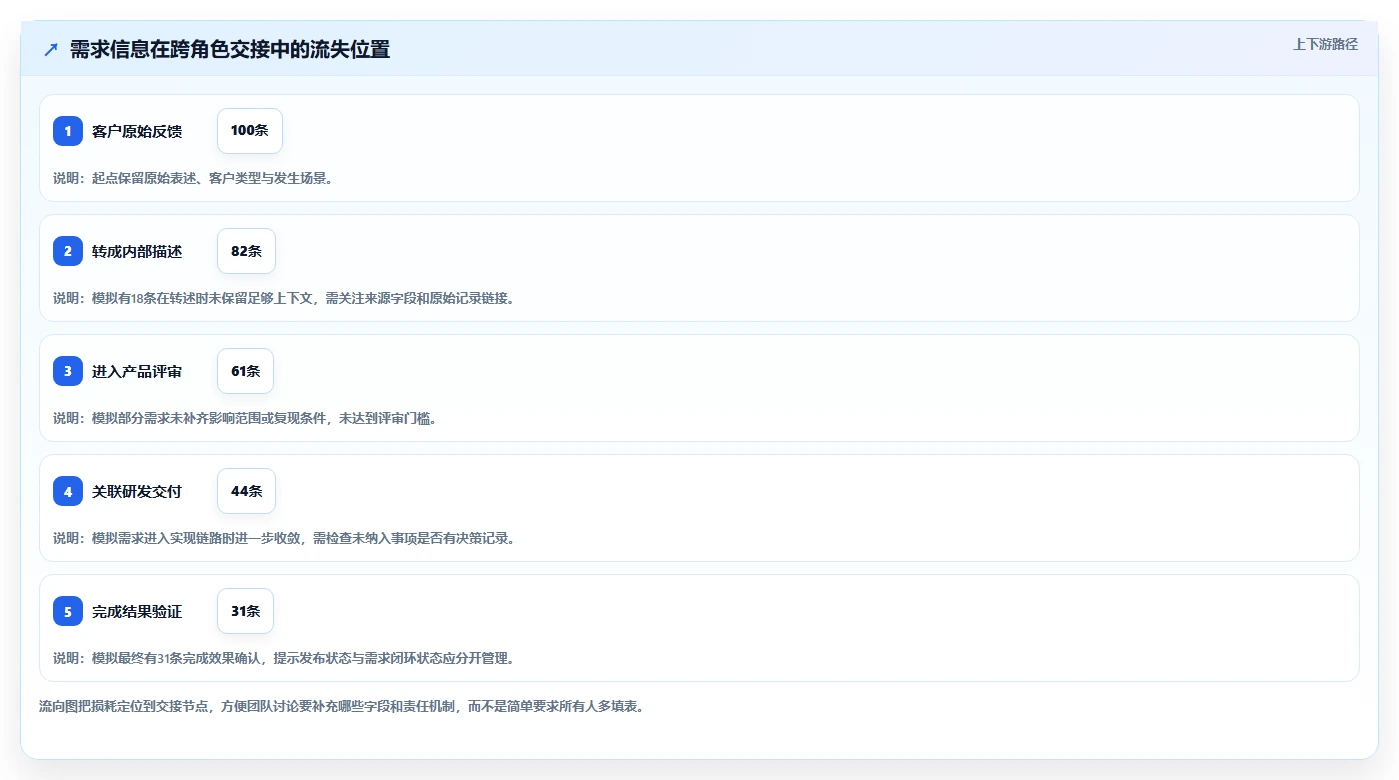Click the 61条 count chip
This screenshot has height=780, width=1399.
coord(245,371)
